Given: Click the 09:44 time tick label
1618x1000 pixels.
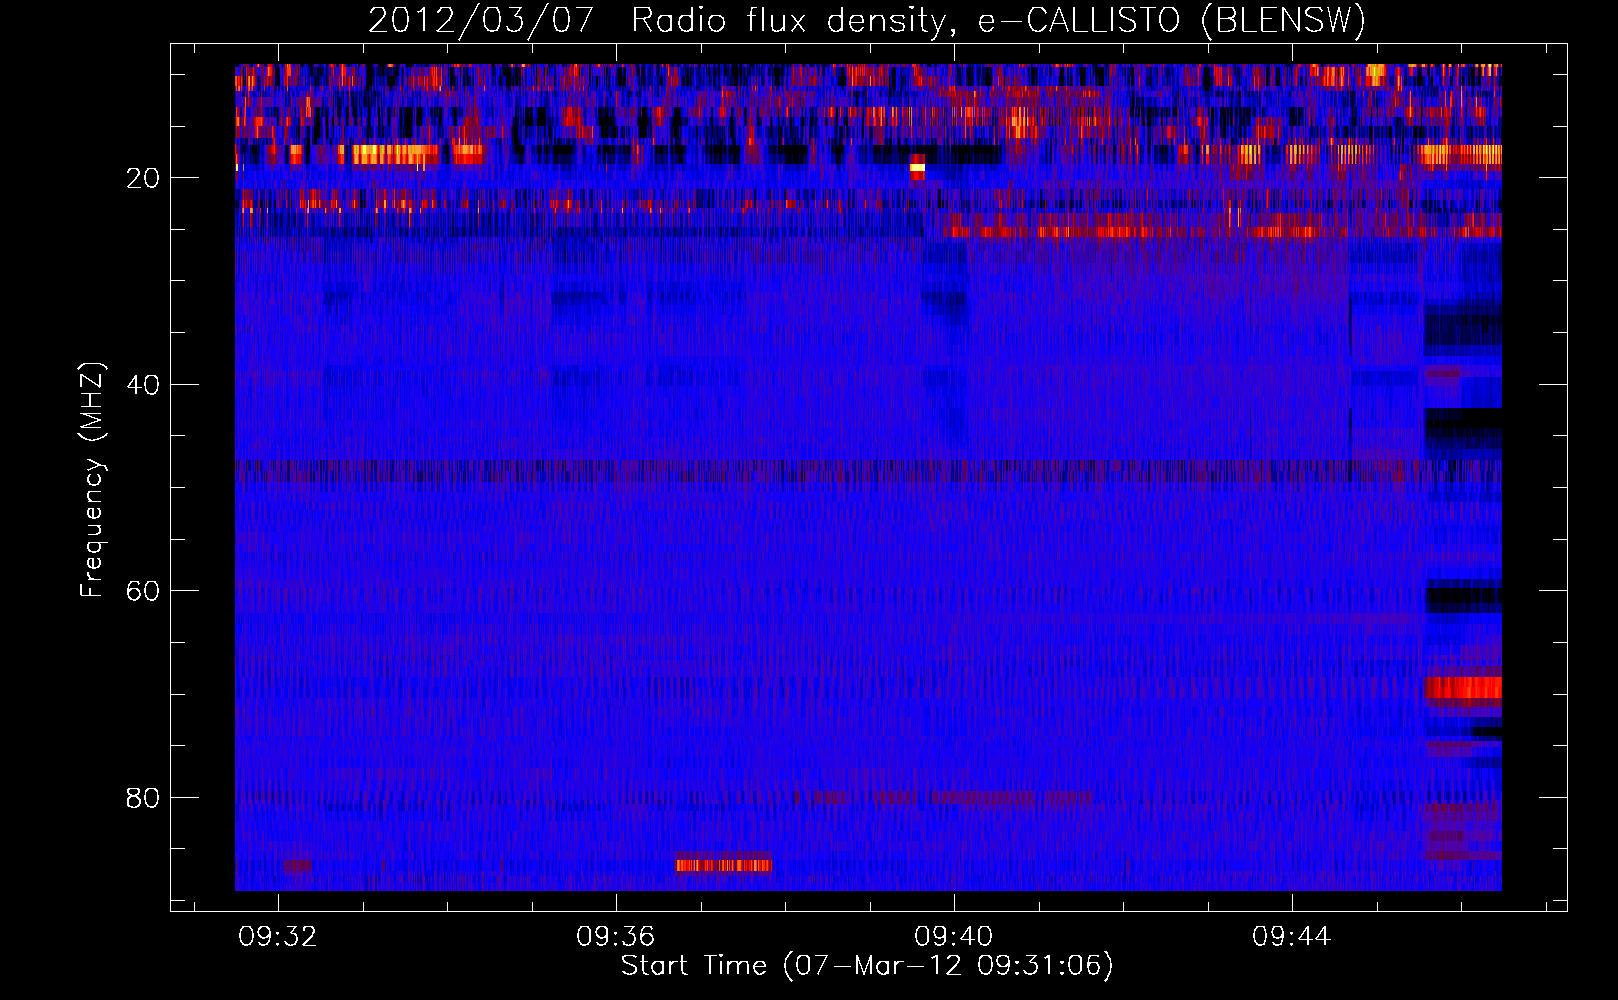Looking at the screenshot, I should tap(1292, 936).
